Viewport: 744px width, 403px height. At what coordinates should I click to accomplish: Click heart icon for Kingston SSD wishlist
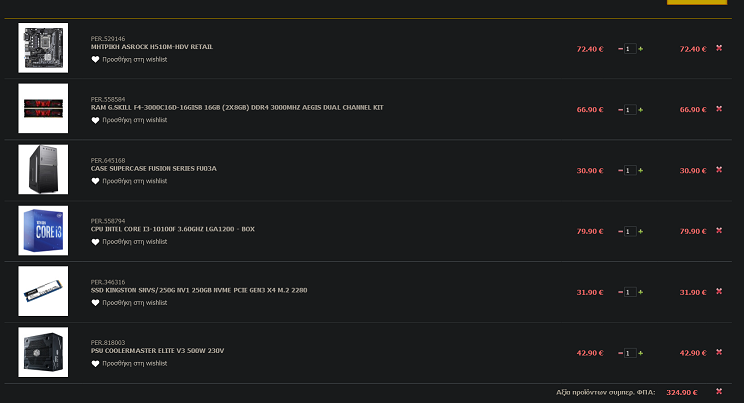coord(95,302)
